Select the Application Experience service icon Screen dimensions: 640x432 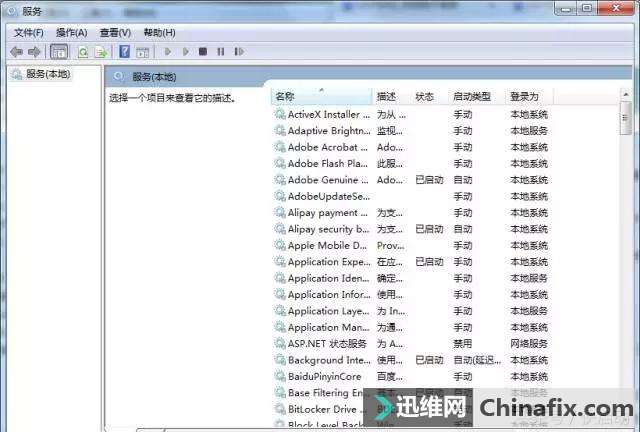click(280, 262)
